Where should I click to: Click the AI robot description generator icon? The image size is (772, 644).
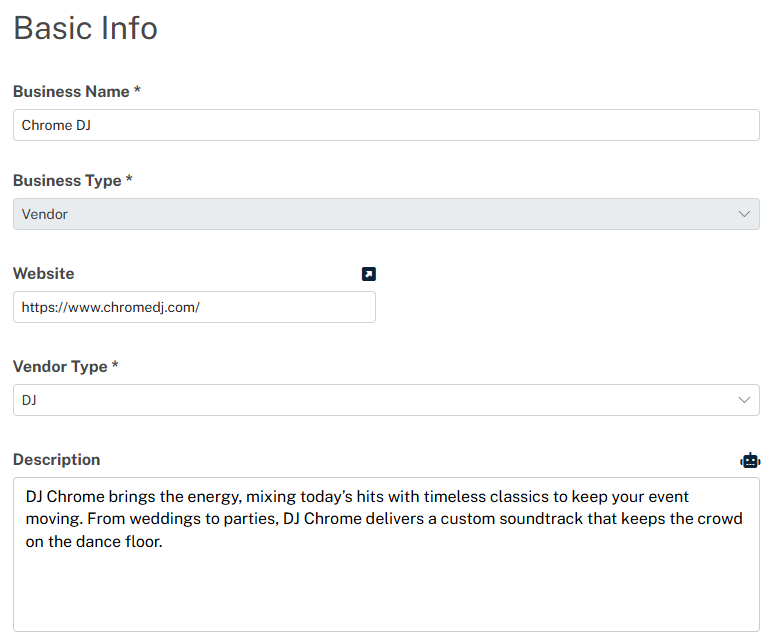point(750,460)
